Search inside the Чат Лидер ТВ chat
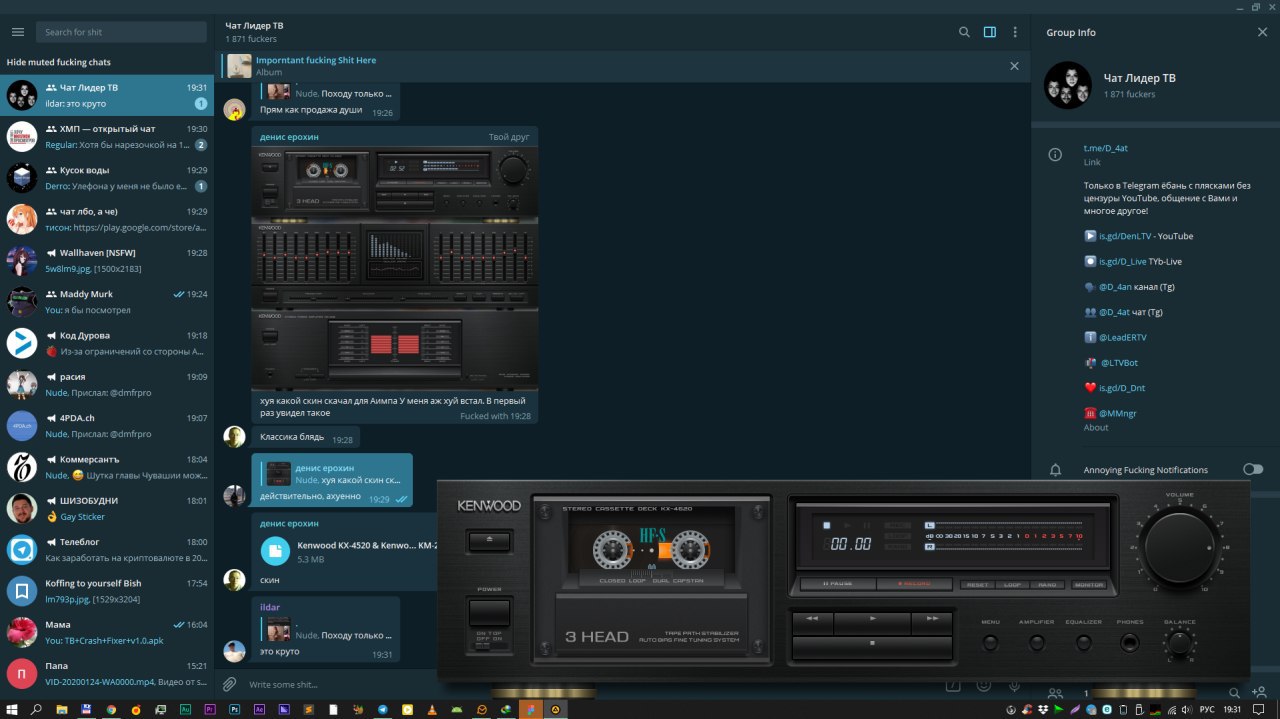1280x719 pixels. pyautogui.click(x=964, y=32)
